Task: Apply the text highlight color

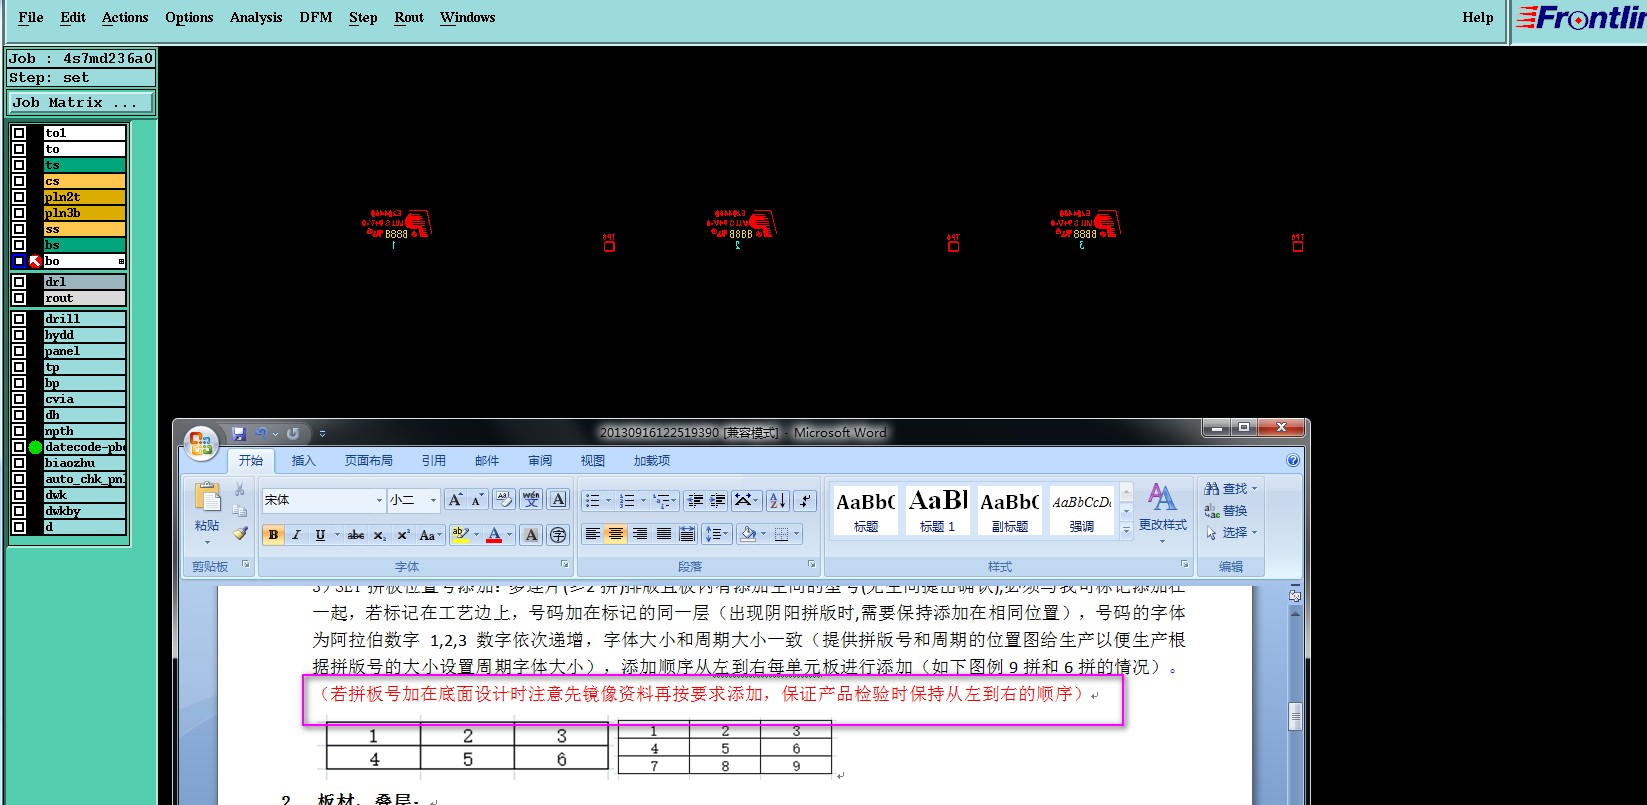Action: click(459, 535)
